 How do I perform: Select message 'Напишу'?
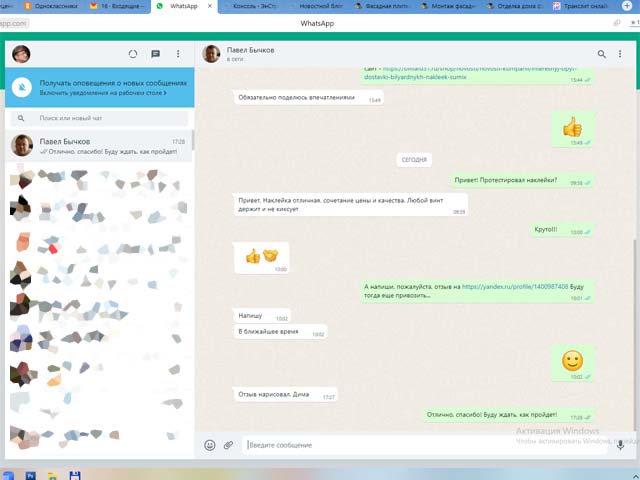262,316
